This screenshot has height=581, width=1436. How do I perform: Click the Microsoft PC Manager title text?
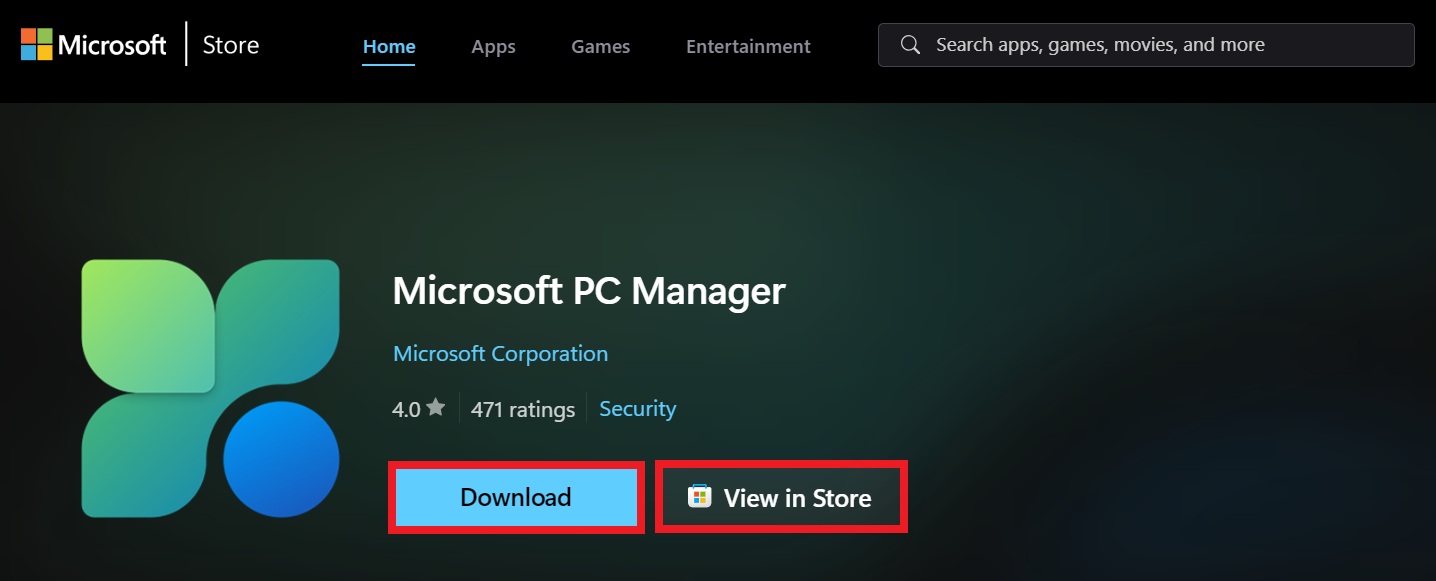coord(590,291)
